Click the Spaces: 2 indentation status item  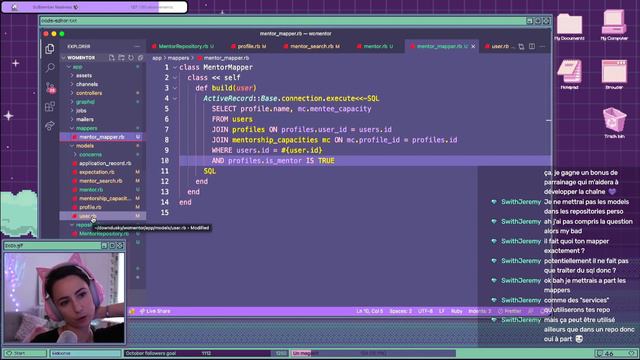pyautogui.click(x=400, y=311)
